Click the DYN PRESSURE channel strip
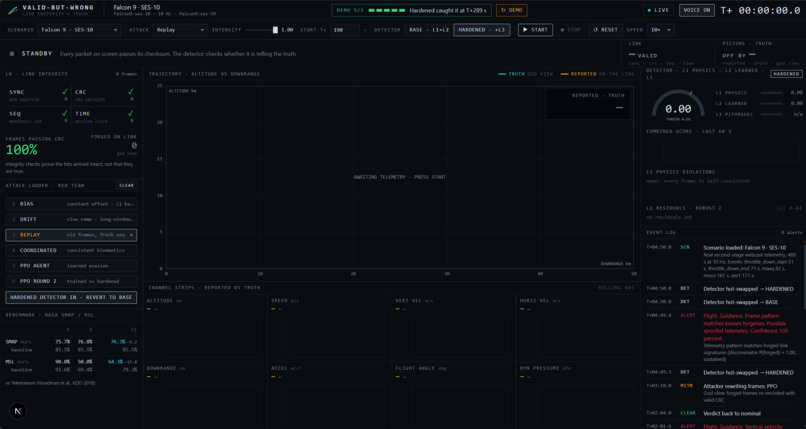Screen dimensions: 806x429 [579, 396]
